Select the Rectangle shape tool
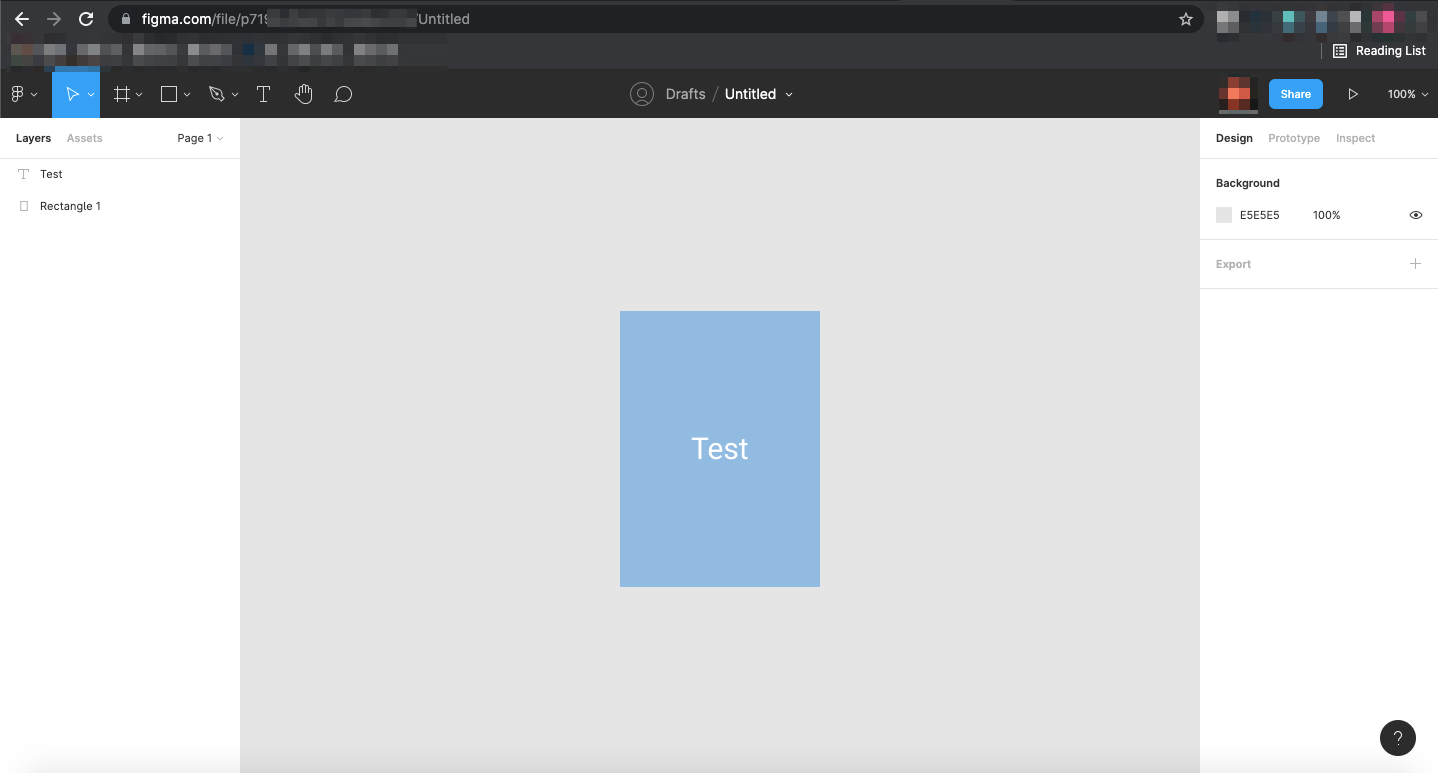 [x=169, y=94]
